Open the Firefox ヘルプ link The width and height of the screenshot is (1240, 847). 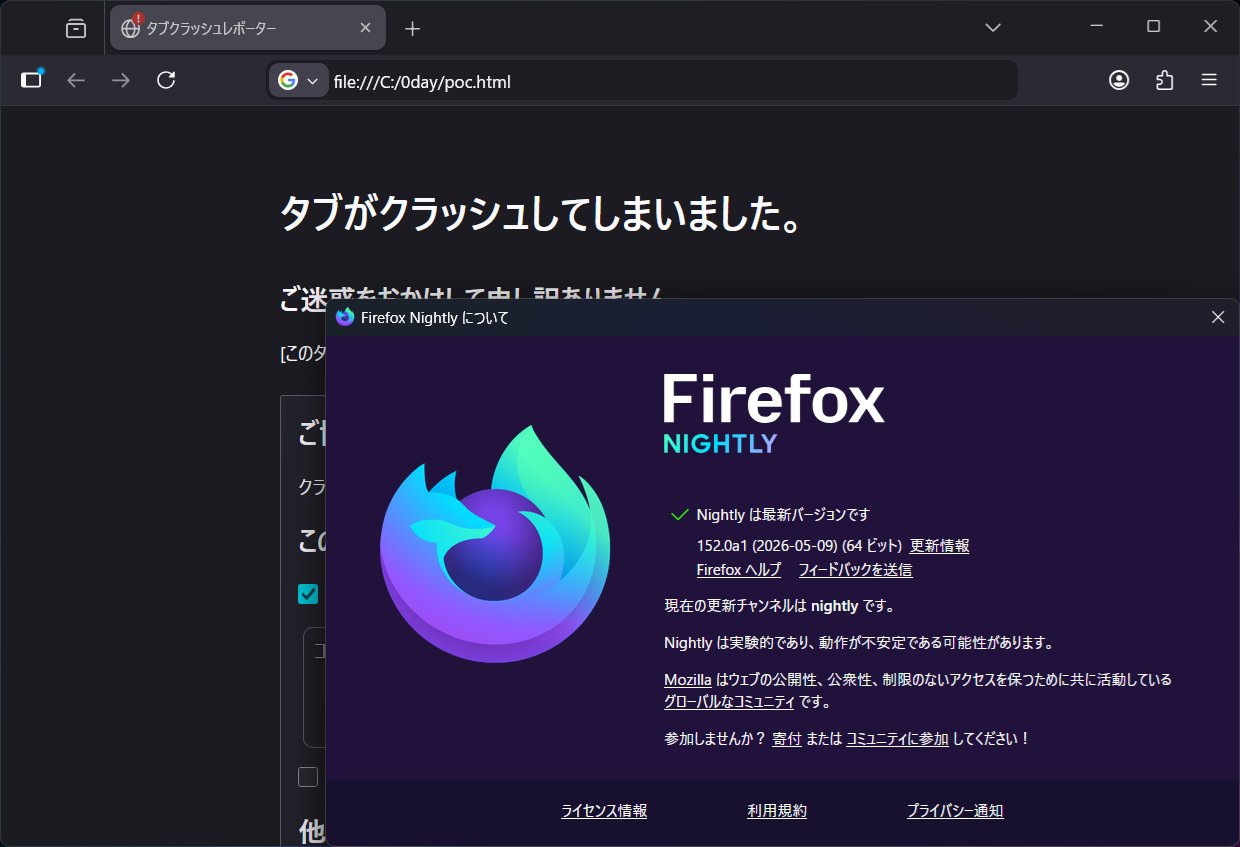[x=739, y=570]
